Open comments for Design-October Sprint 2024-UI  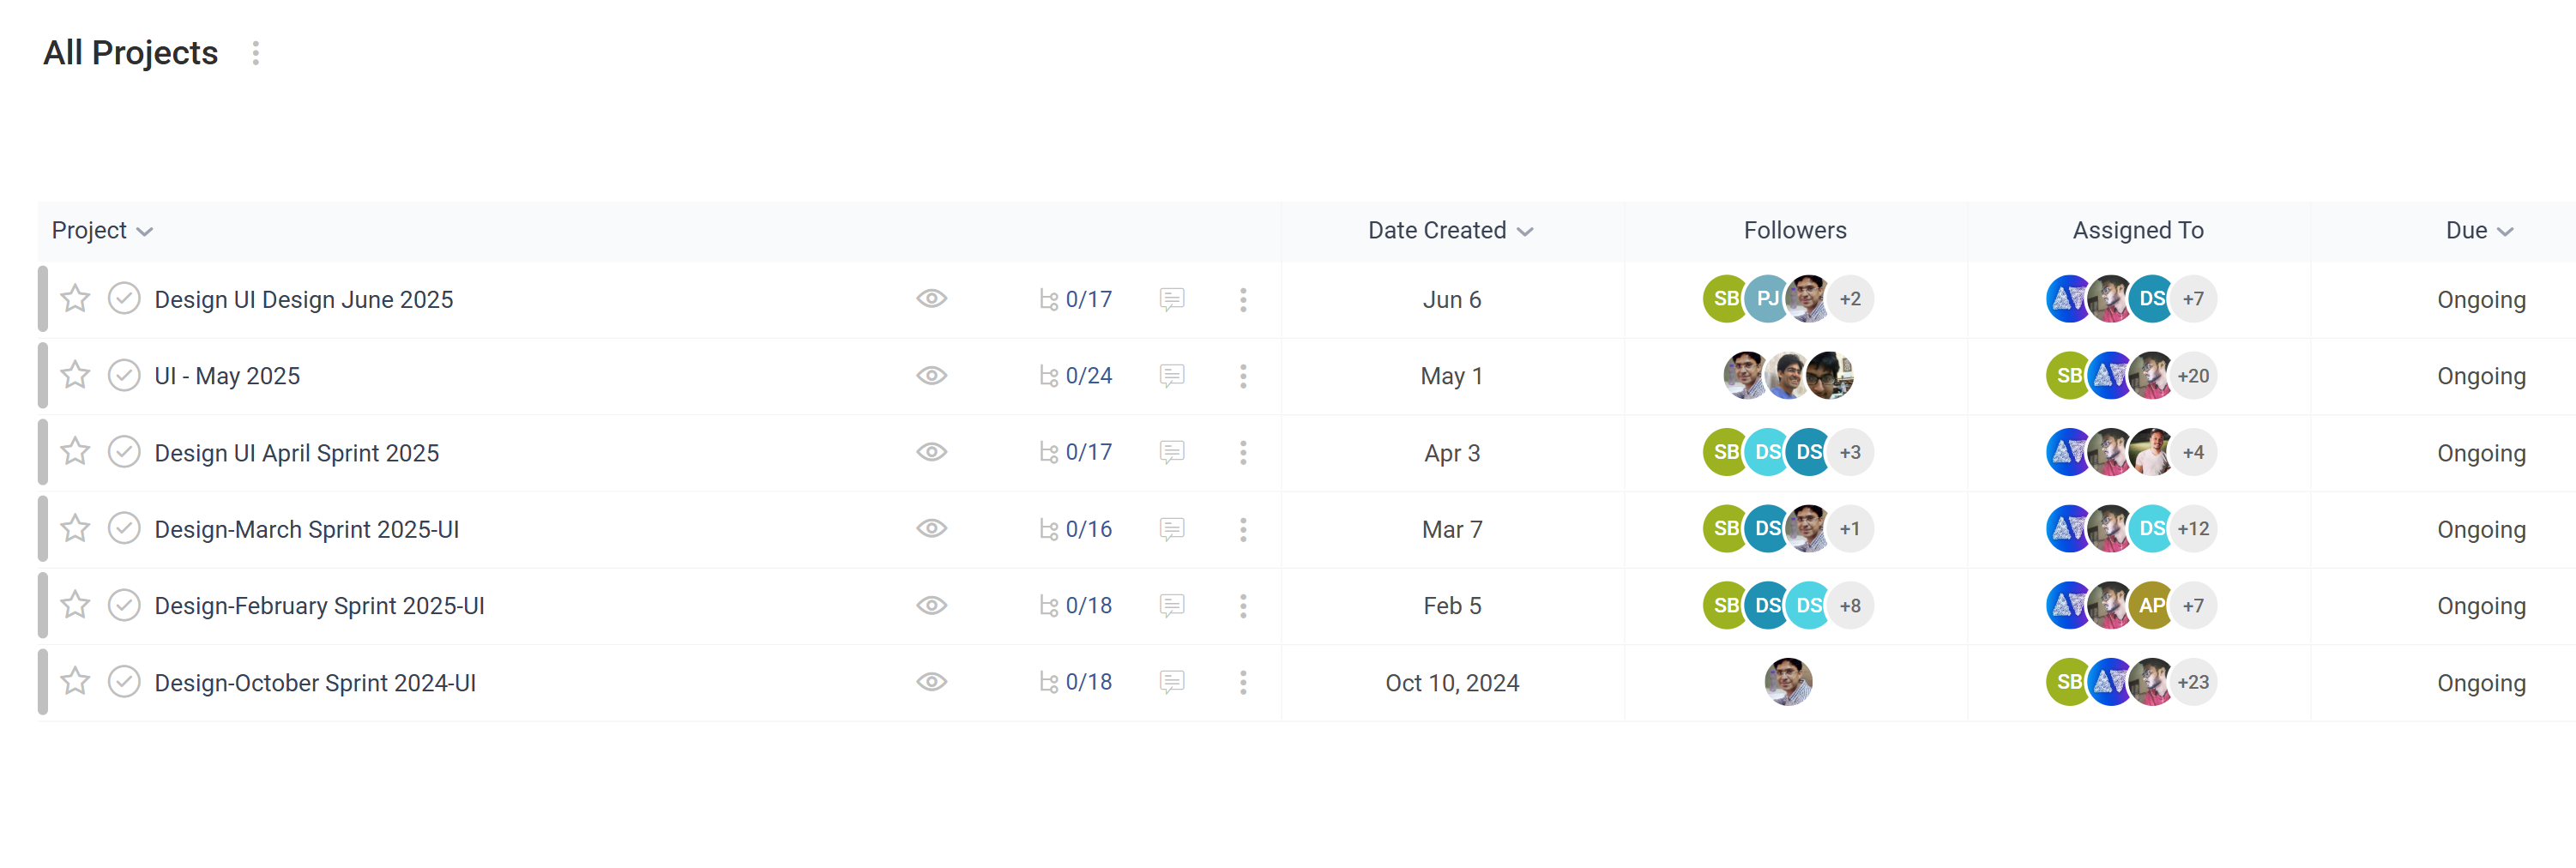[x=1172, y=682]
